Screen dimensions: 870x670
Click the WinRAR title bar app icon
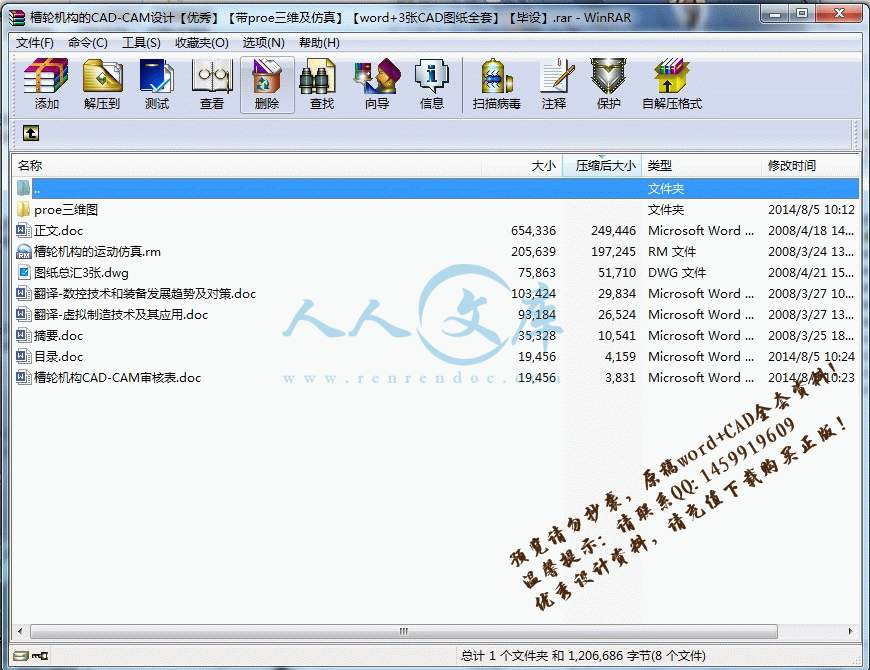pyautogui.click(x=17, y=18)
